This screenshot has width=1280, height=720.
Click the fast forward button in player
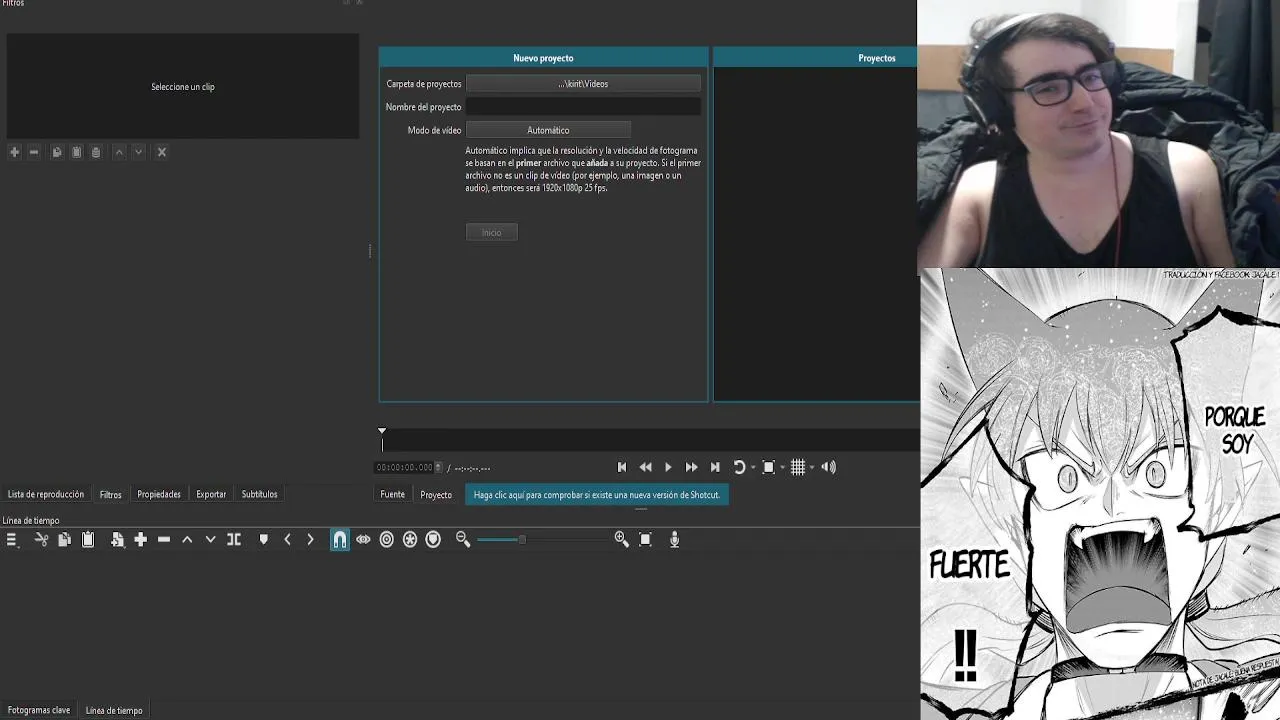pyautogui.click(x=691, y=467)
